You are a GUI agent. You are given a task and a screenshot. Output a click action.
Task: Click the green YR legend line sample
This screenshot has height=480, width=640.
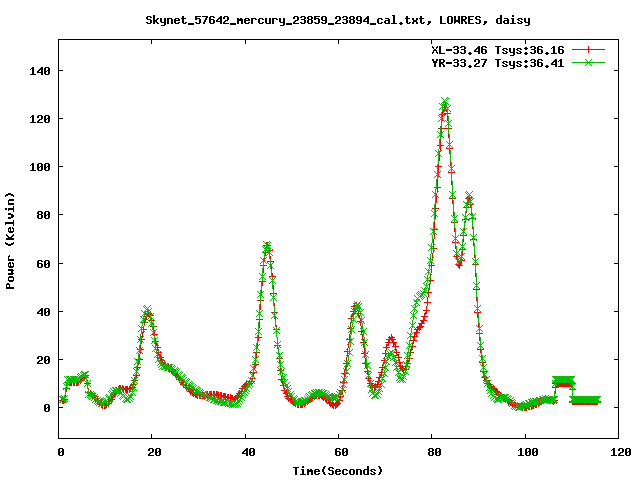588,62
